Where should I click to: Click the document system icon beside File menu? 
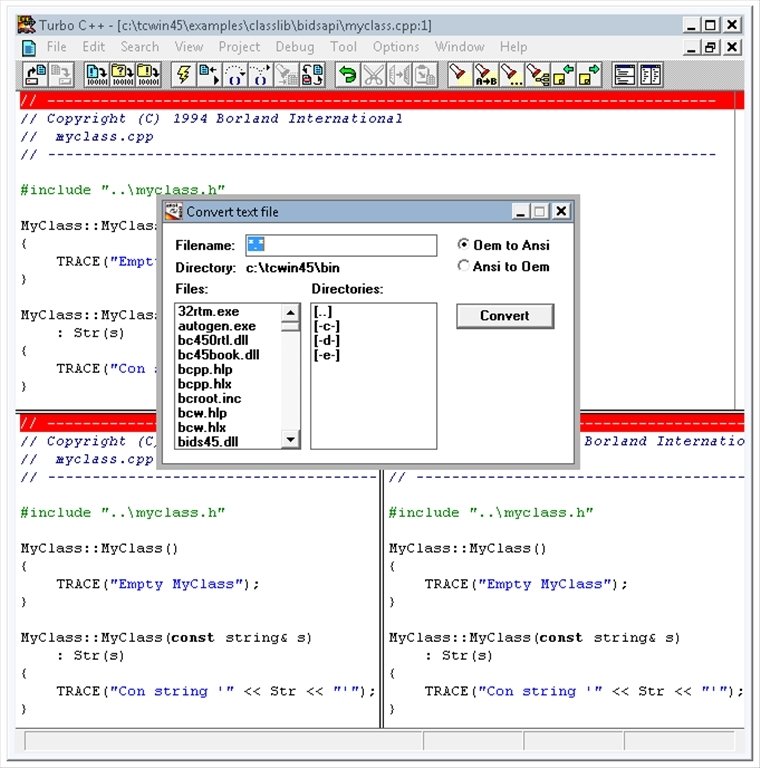(28, 48)
